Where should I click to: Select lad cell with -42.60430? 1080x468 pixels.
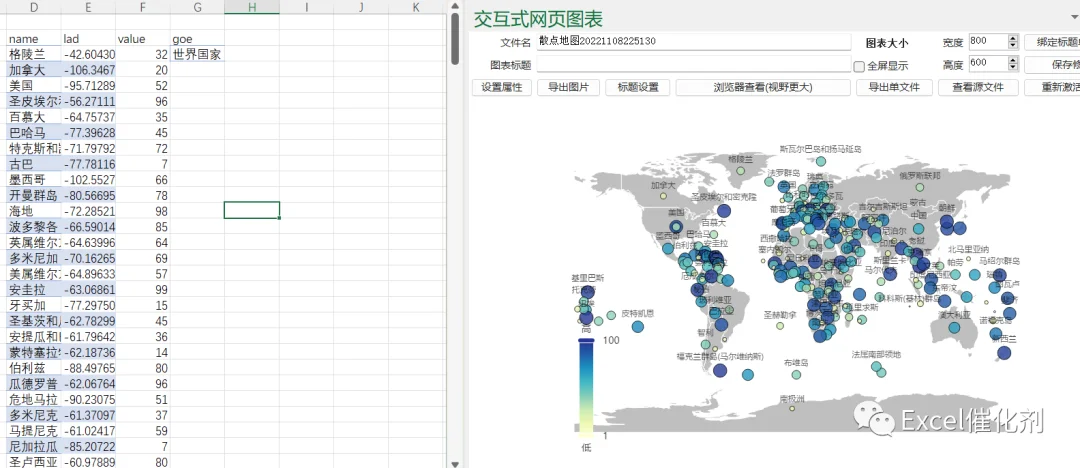point(88,54)
